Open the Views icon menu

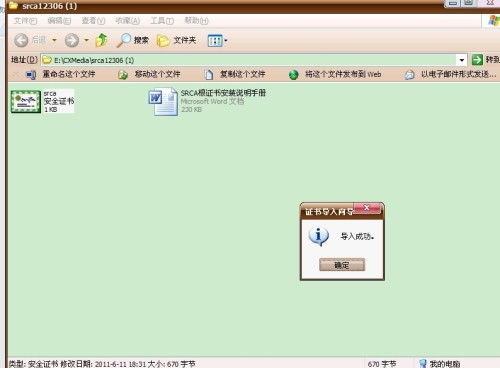point(217,41)
